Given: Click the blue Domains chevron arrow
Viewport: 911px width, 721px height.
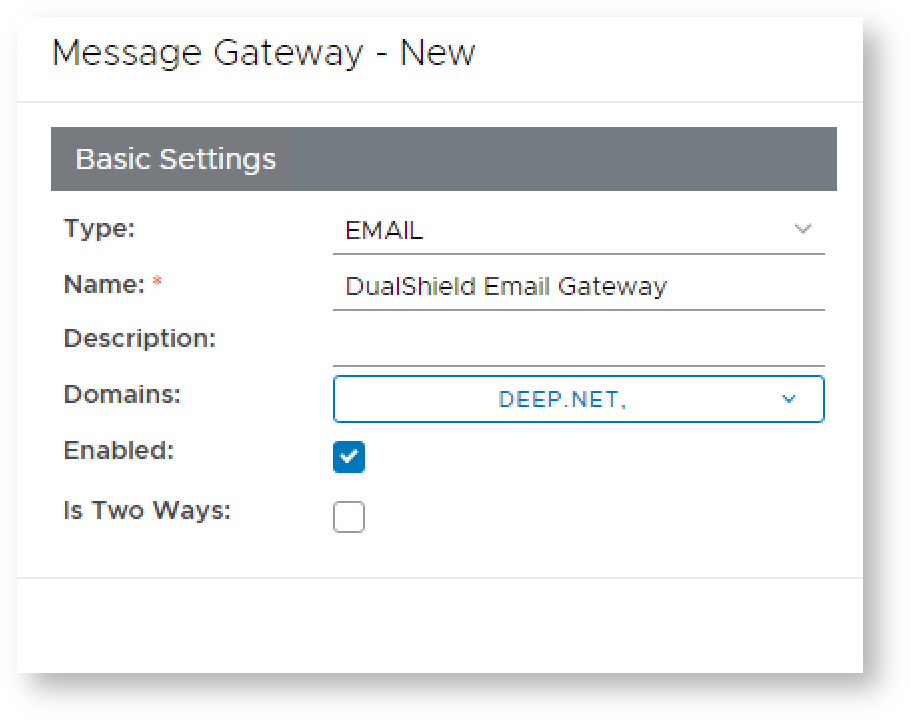Looking at the screenshot, I should 789,399.
